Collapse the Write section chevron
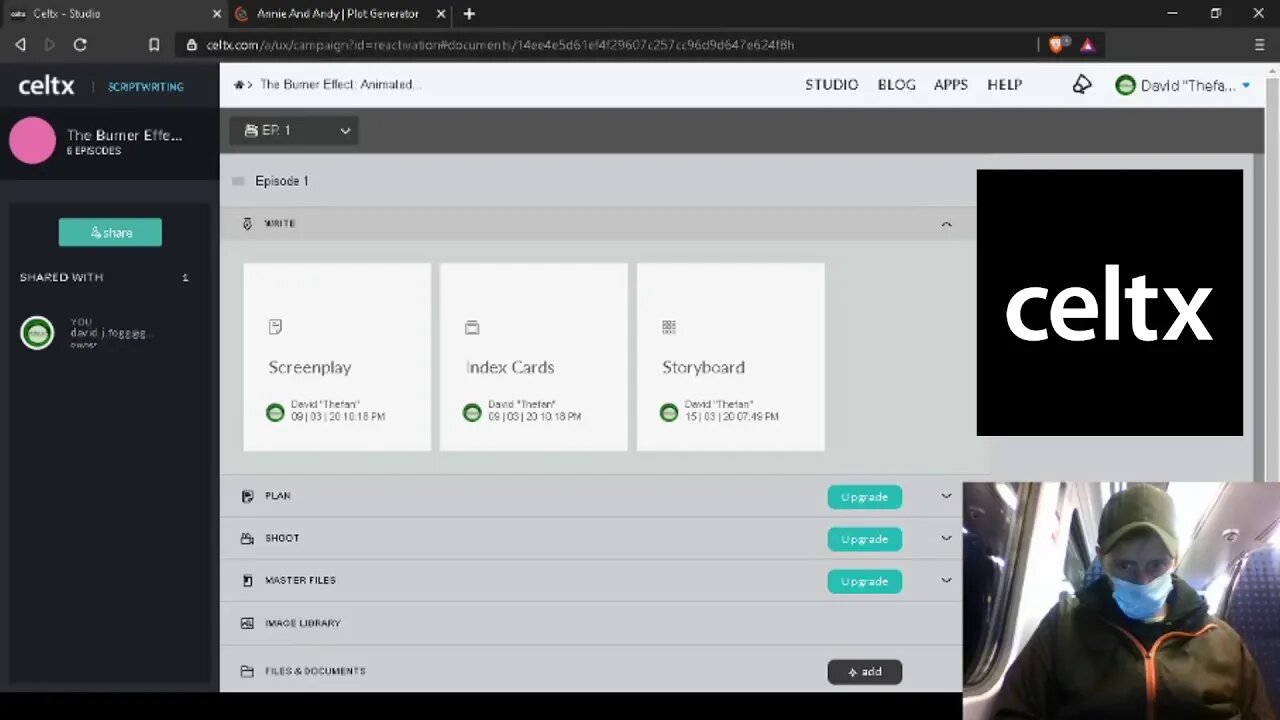Screen dimensions: 1280x720 [946, 224]
